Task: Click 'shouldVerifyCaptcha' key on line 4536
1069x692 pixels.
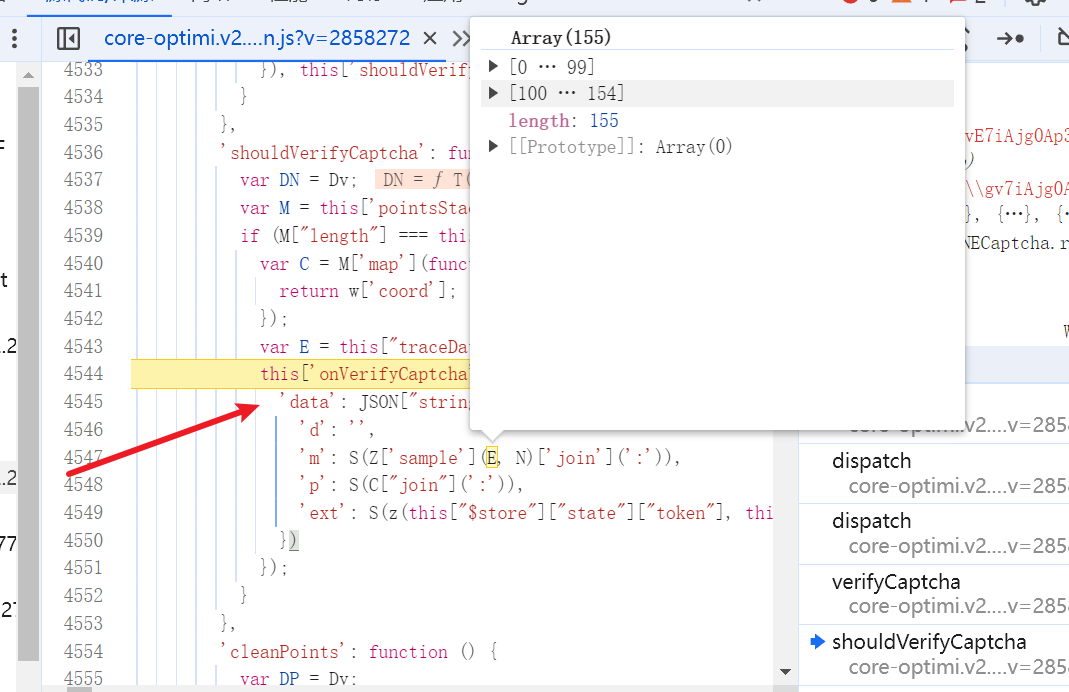Action: coord(323,152)
